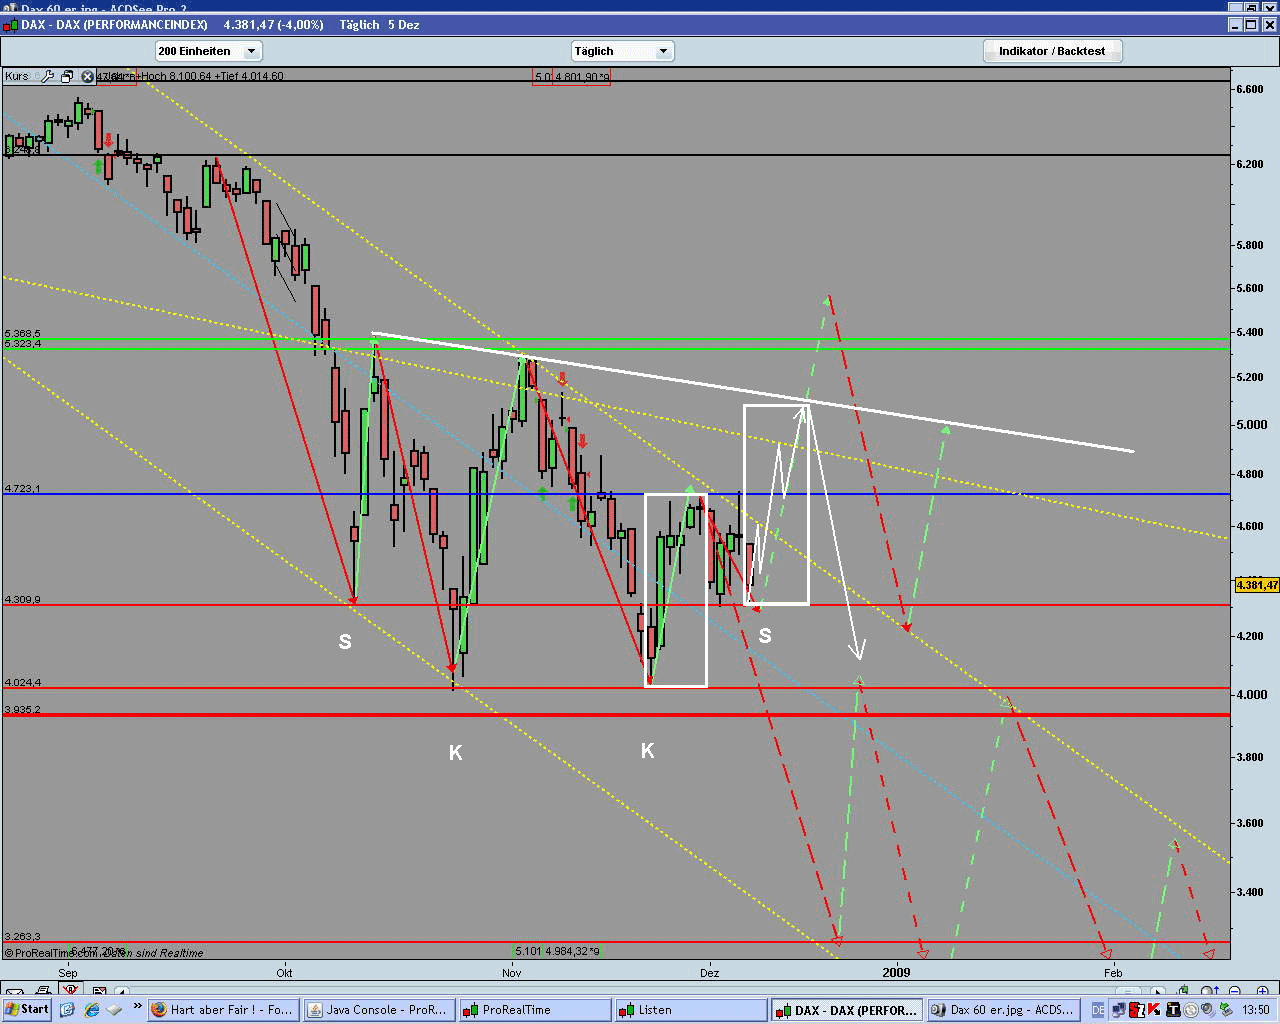Open Internet Explorer quick launch icon
This screenshot has width=1280, height=1024.
point(91,1010)
